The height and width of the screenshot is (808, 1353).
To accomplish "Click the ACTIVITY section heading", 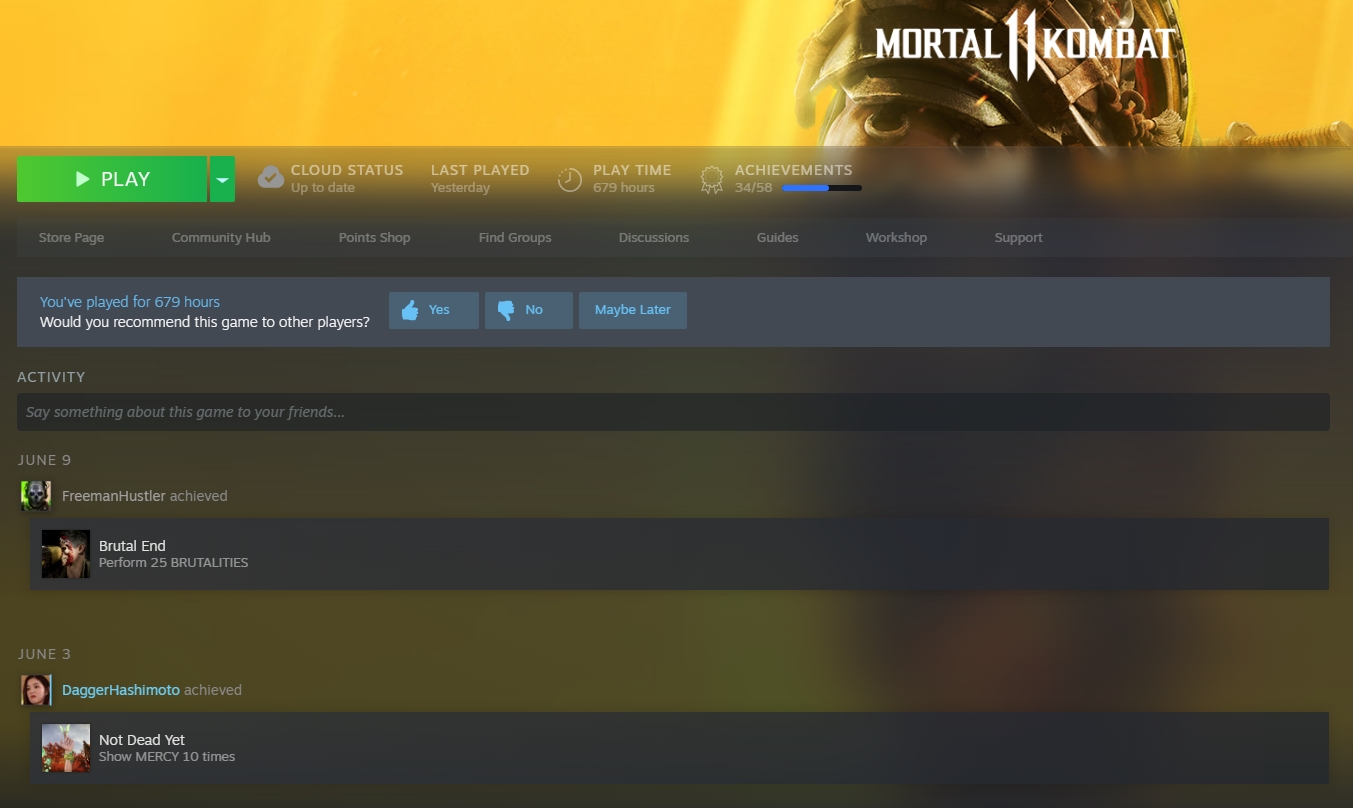I will 51,377.
